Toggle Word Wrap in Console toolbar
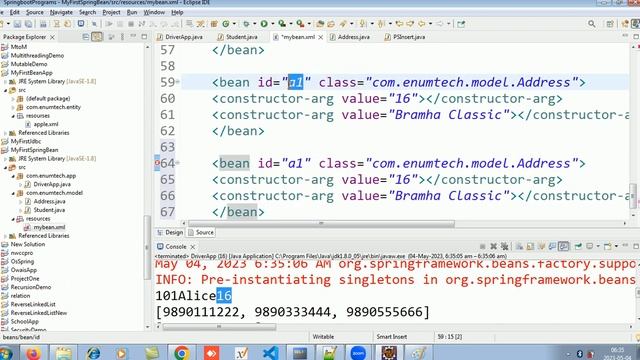Screen dimensions: 640x360 click(x=541, y=247)
